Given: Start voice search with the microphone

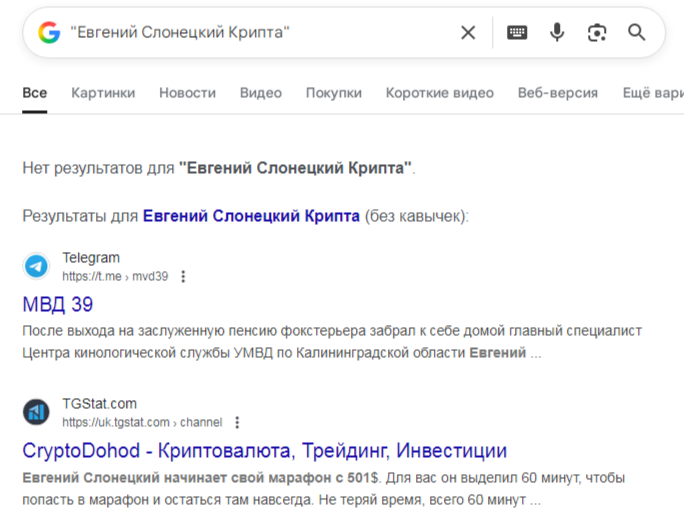Looking at the screenshot, I should pos(557,32).
